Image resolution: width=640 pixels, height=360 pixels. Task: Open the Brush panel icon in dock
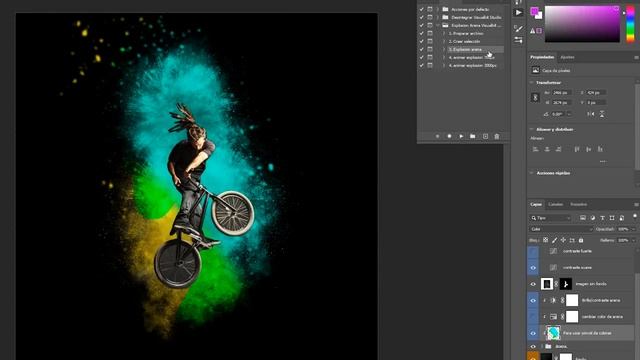pos(518,28)
